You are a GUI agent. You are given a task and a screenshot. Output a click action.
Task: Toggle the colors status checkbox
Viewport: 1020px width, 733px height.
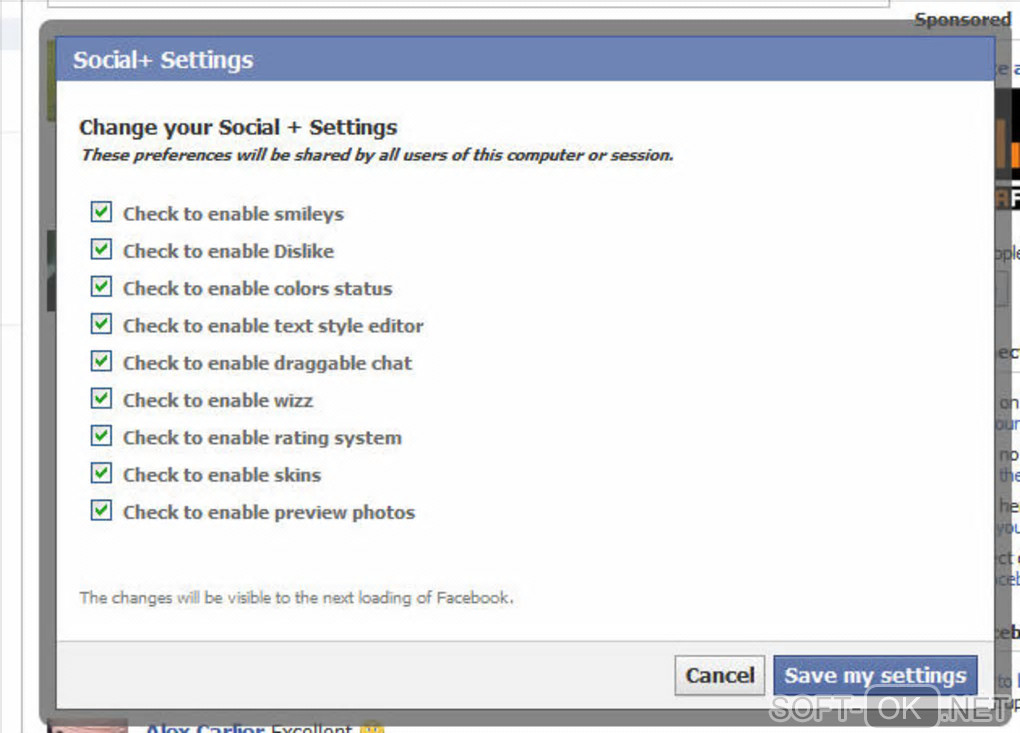pyautogui.click(x=101, y=287)
